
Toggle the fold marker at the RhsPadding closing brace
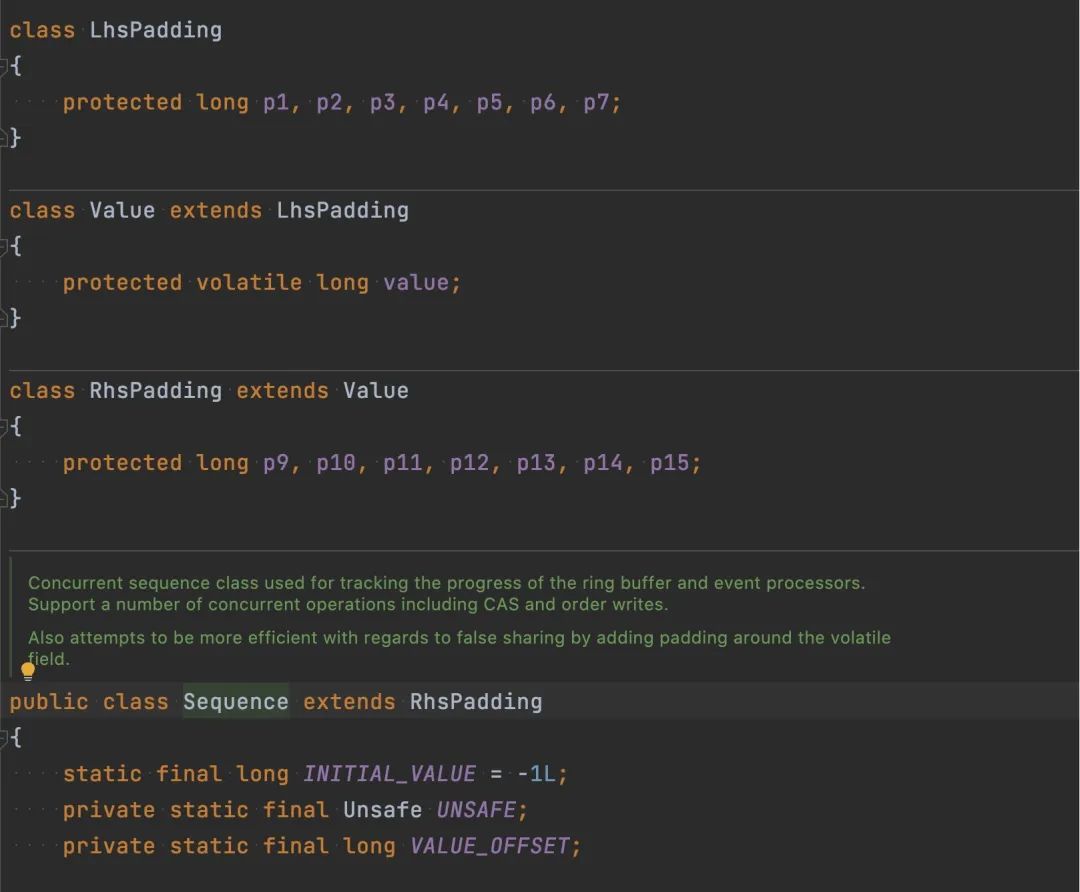[x=3, y=499]
